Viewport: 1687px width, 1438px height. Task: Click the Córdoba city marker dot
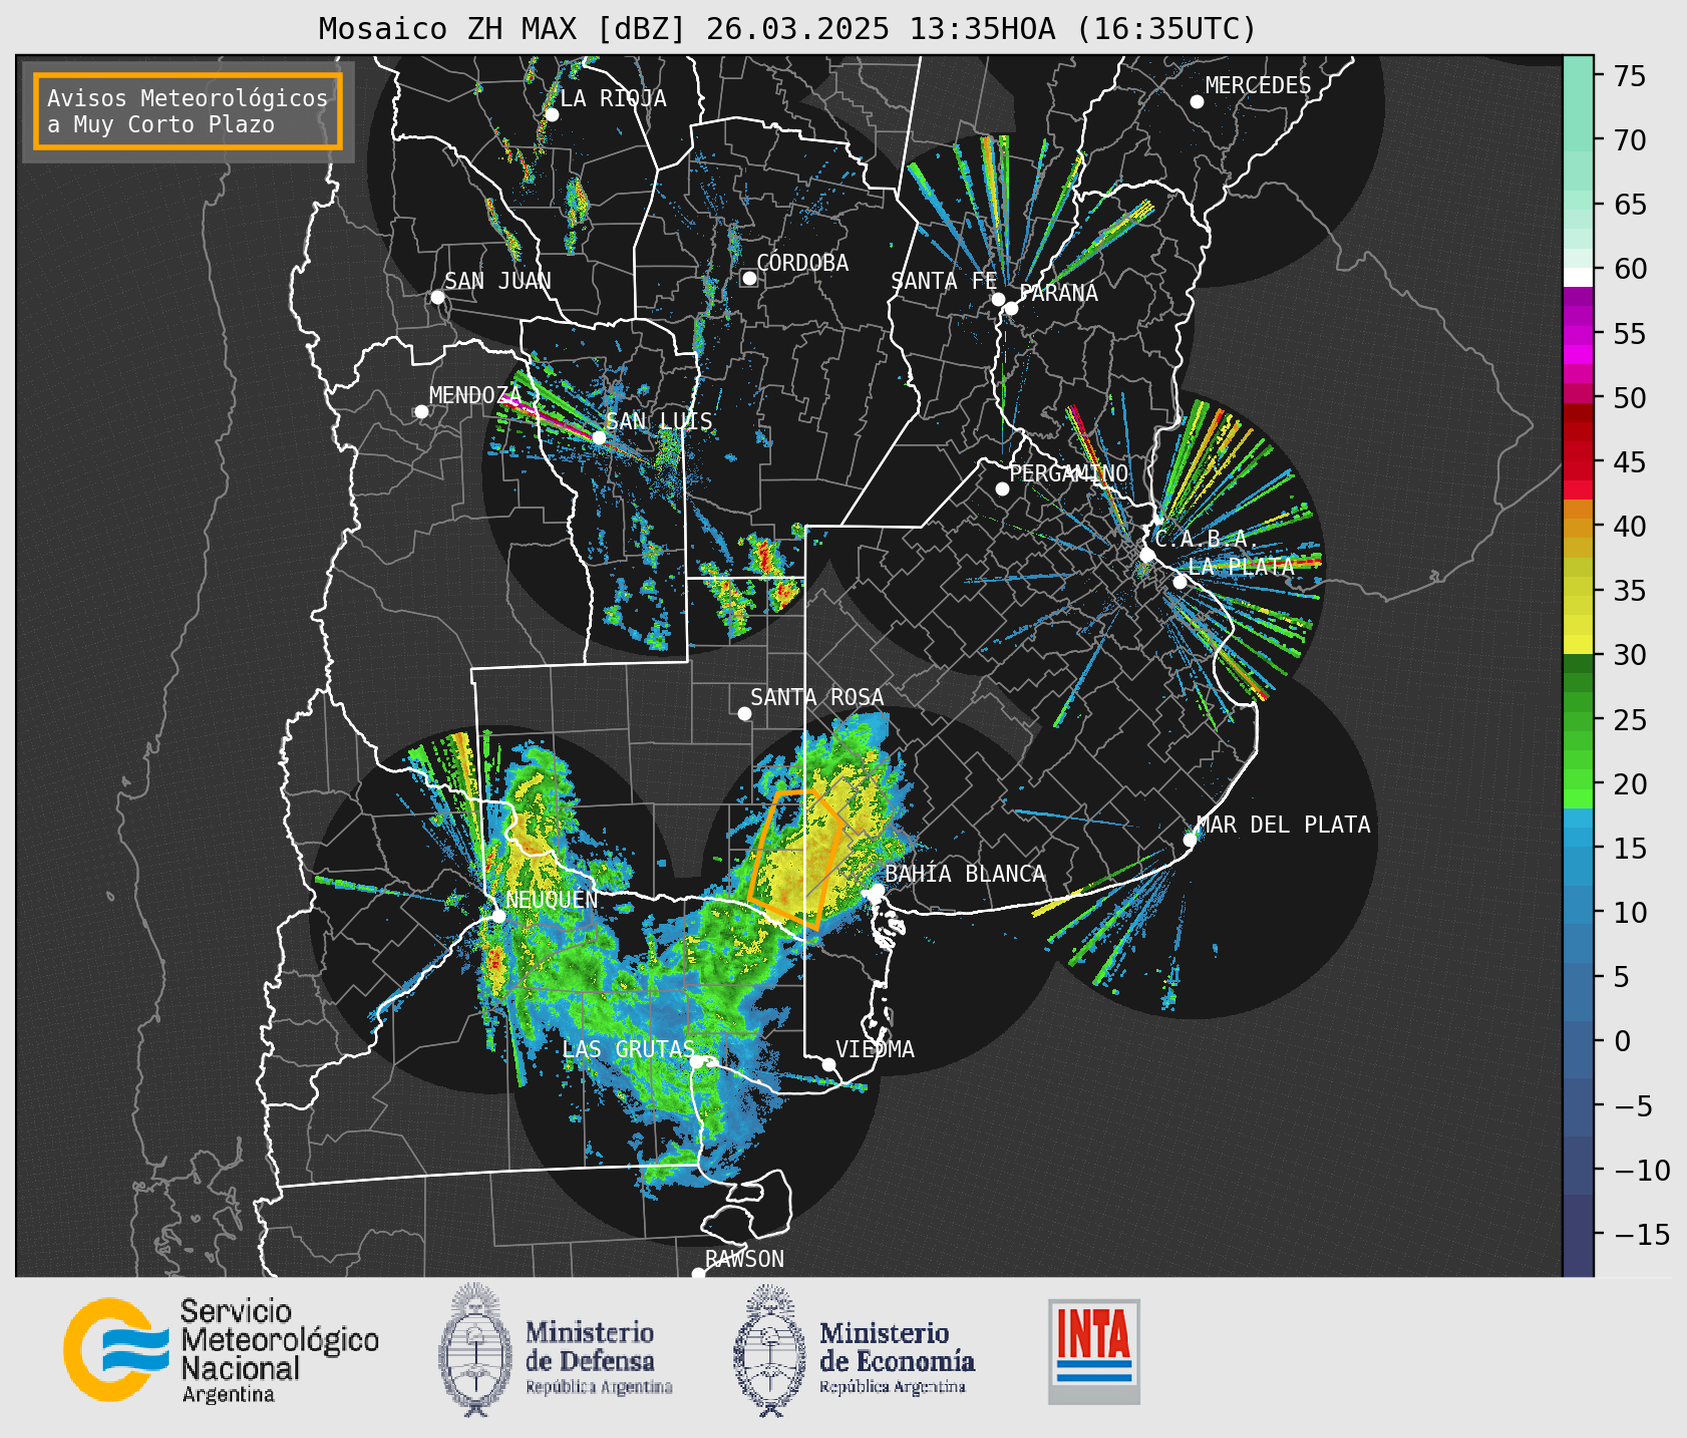pos(749,278)
